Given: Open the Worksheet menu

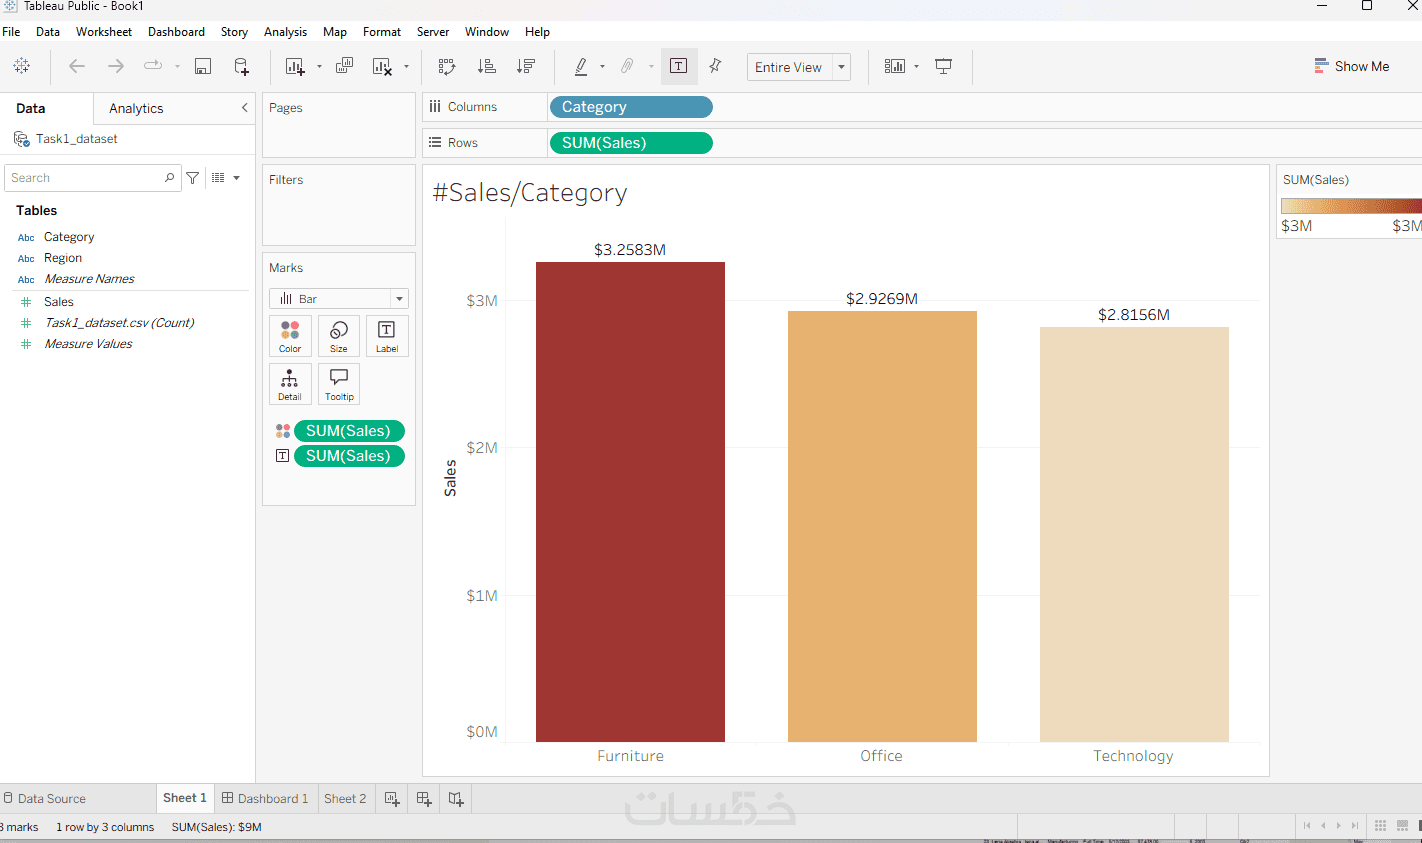Looking at the screenshot, I should (104, 32).
